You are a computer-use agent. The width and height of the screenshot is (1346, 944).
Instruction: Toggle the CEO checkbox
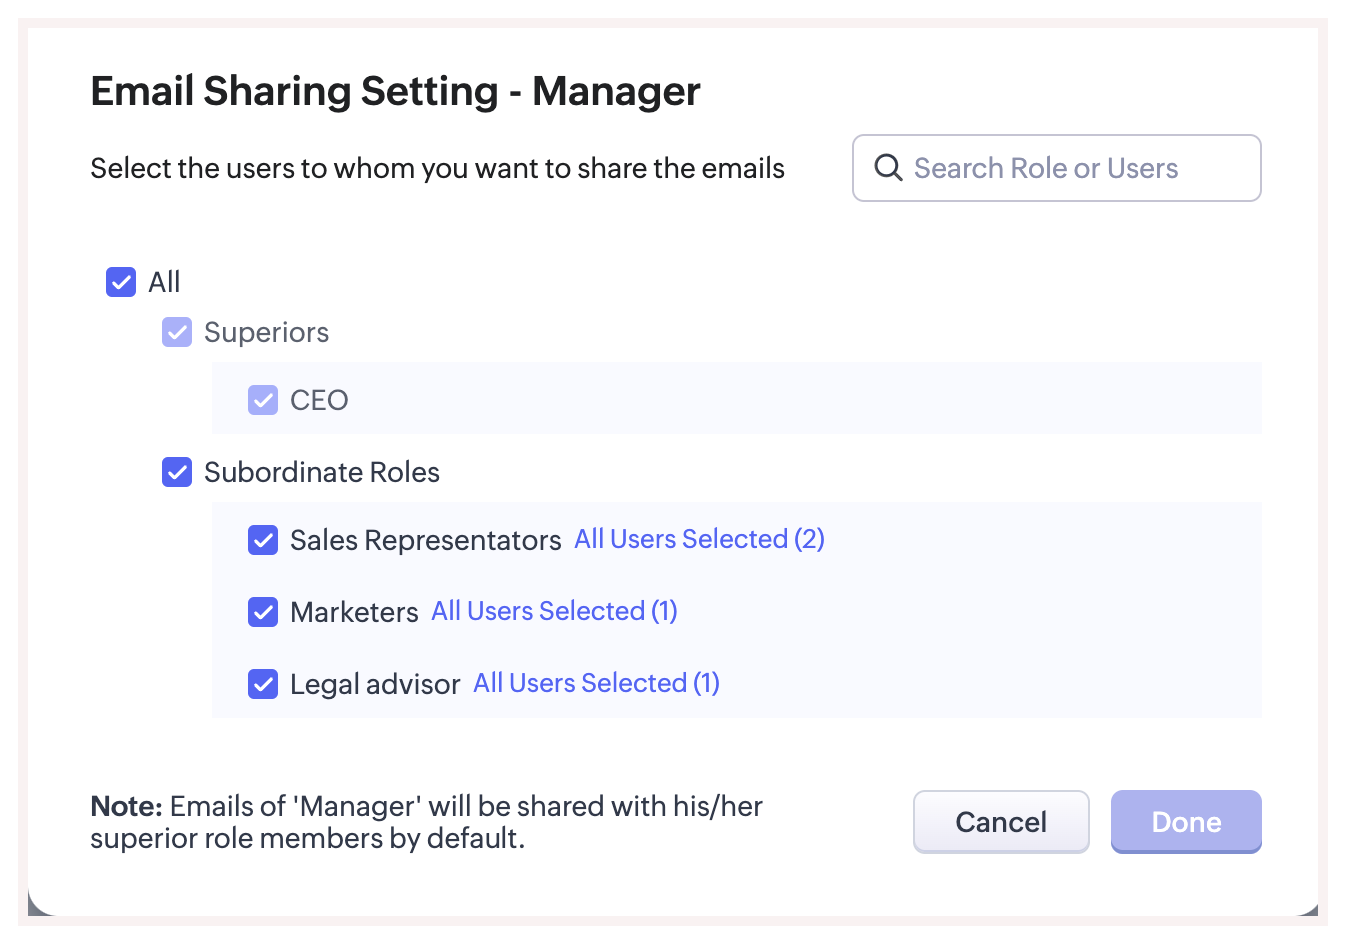pyautogui.click(x=263, y=400)
